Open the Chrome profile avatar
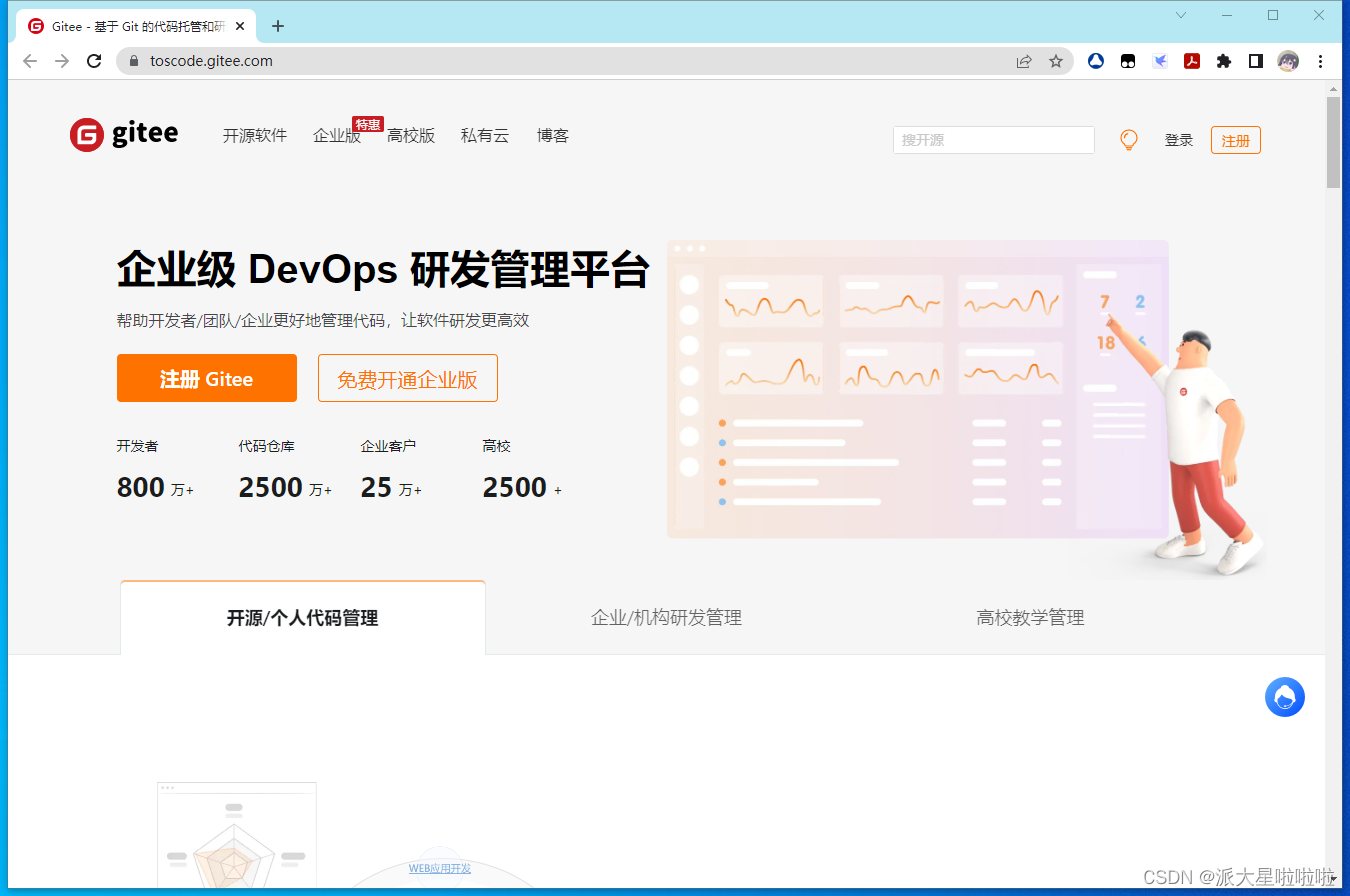1350x896 pixels. pyautogui.click(x=1288, y=61)
